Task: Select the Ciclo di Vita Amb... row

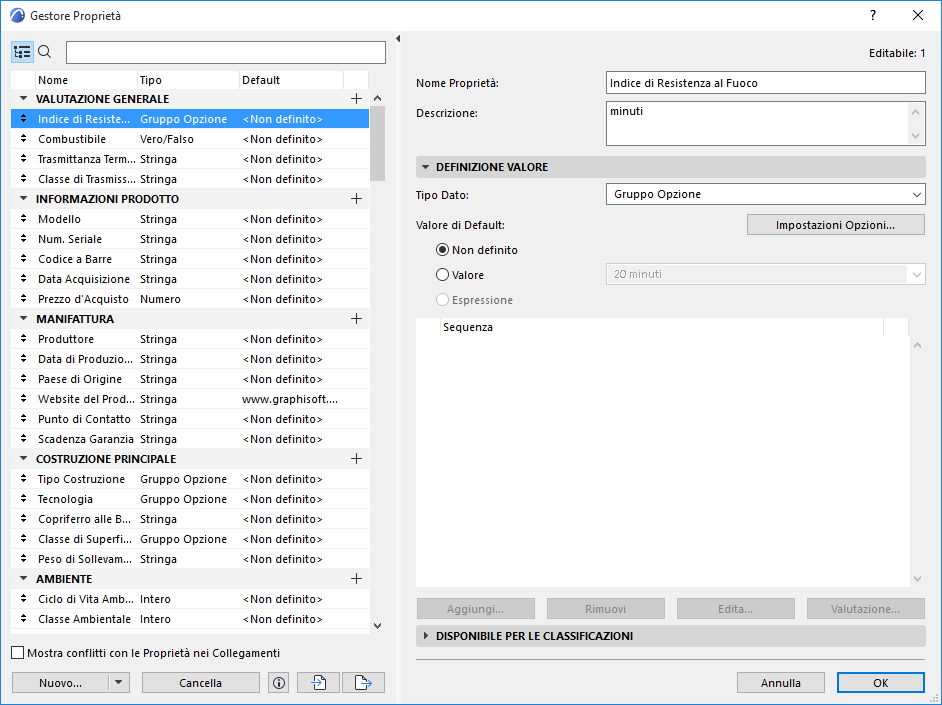Action: pos(190,599)
